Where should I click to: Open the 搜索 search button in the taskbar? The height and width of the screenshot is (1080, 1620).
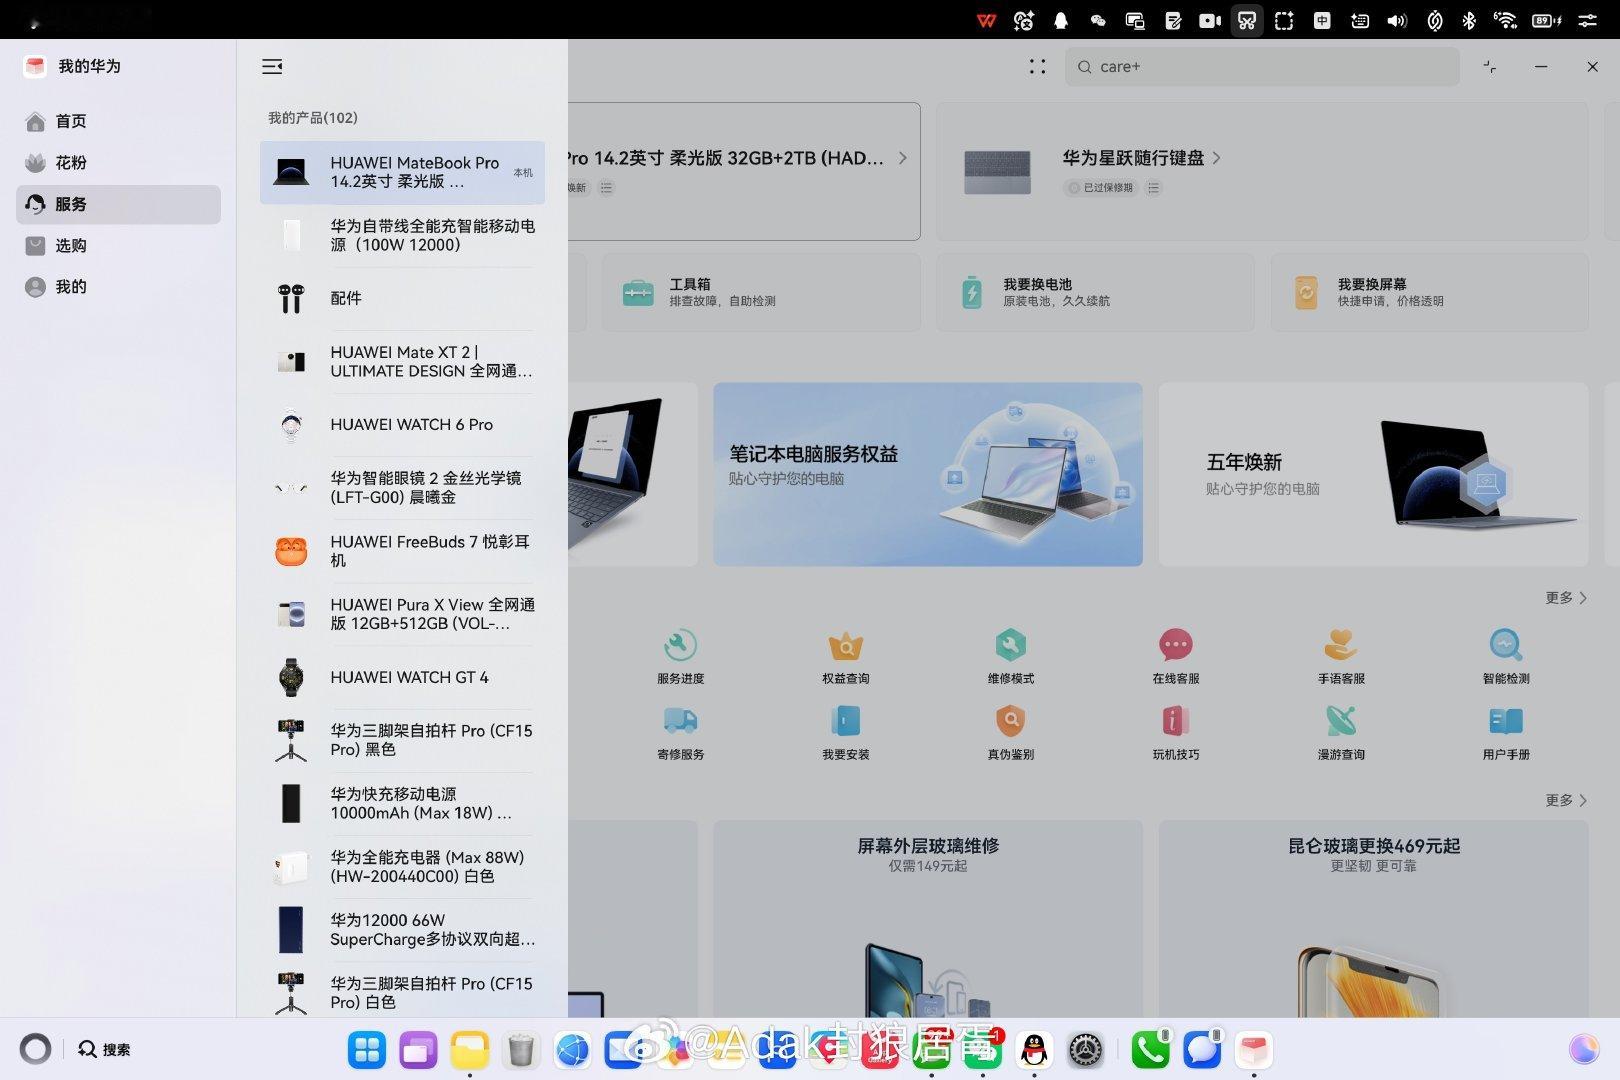[104, 1050]
